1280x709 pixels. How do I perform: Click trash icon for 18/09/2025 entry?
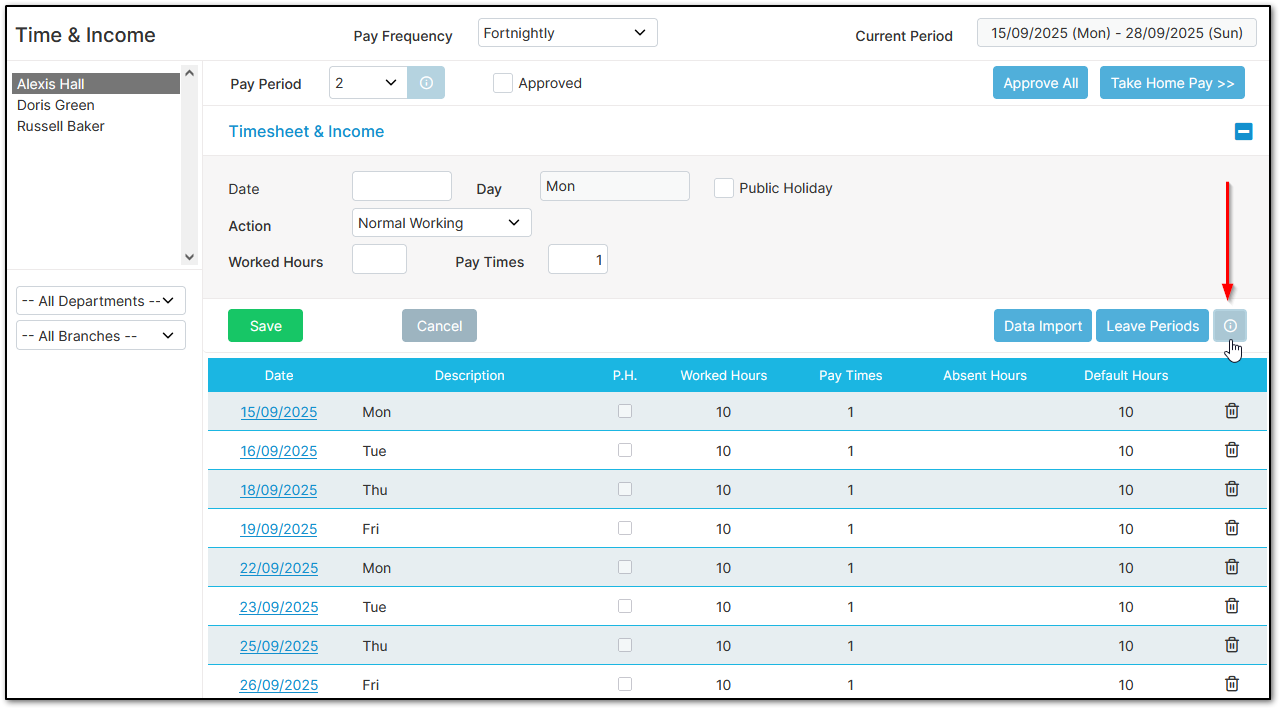(1232, 489)
